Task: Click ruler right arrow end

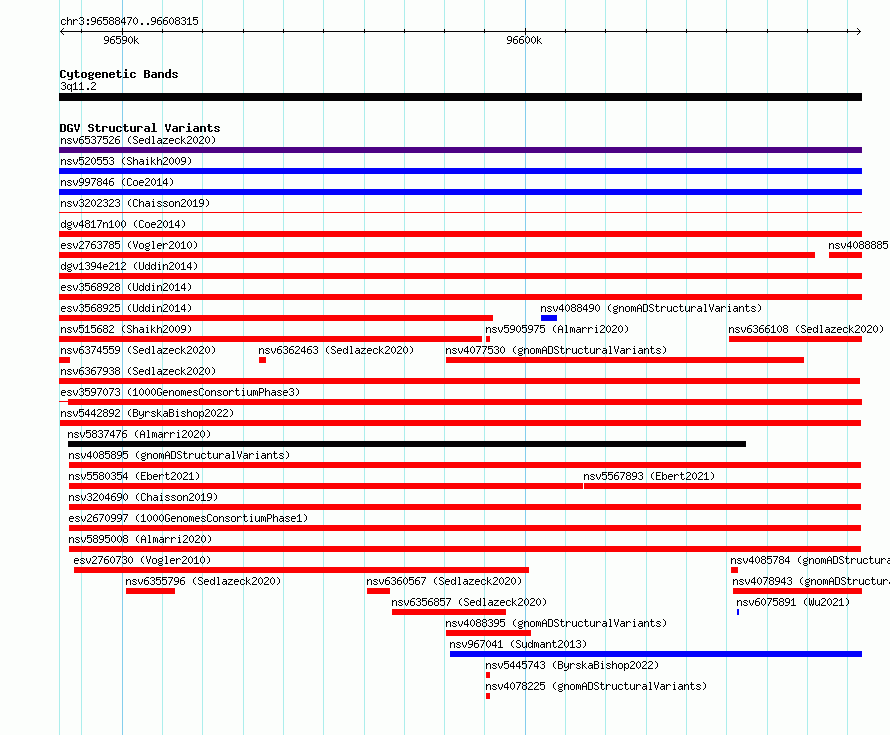Action: pyautogui.click(x=858, y=32)
